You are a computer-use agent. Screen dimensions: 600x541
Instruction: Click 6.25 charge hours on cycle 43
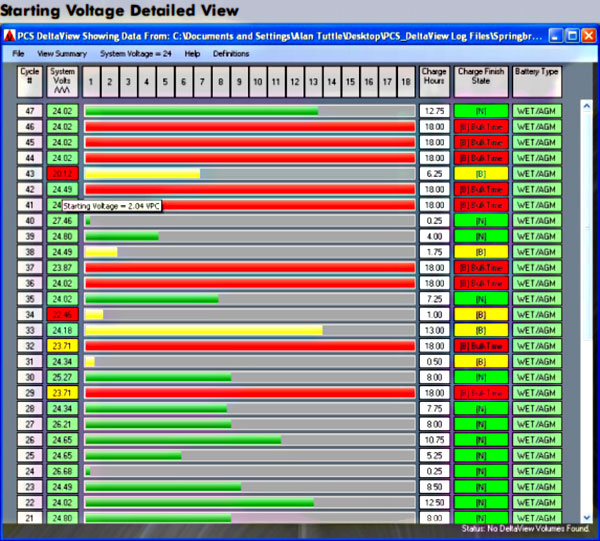pos(434,174)
